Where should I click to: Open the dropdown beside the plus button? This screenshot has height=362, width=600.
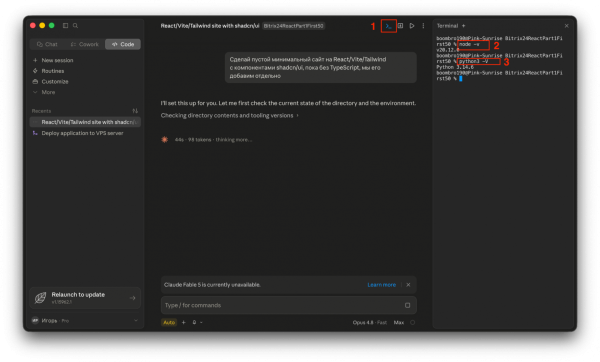coord(197,323)
